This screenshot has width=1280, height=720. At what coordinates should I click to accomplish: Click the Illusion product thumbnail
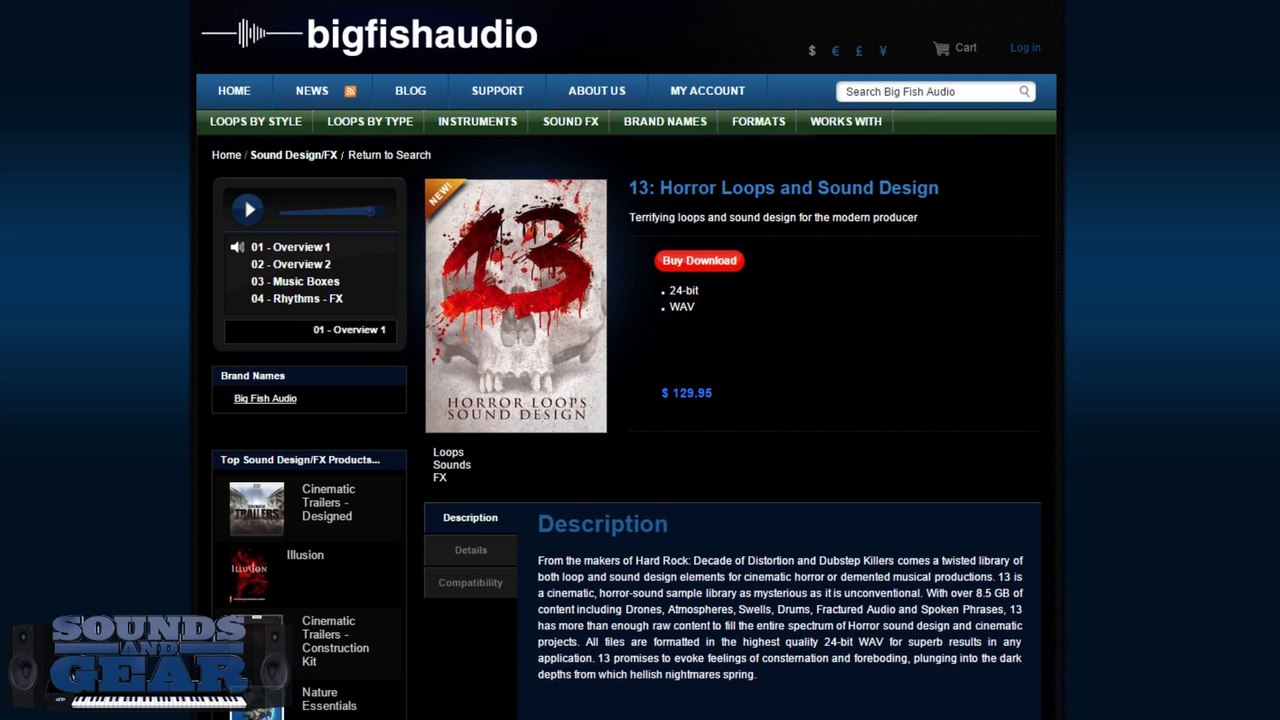[x=249, y=575]
